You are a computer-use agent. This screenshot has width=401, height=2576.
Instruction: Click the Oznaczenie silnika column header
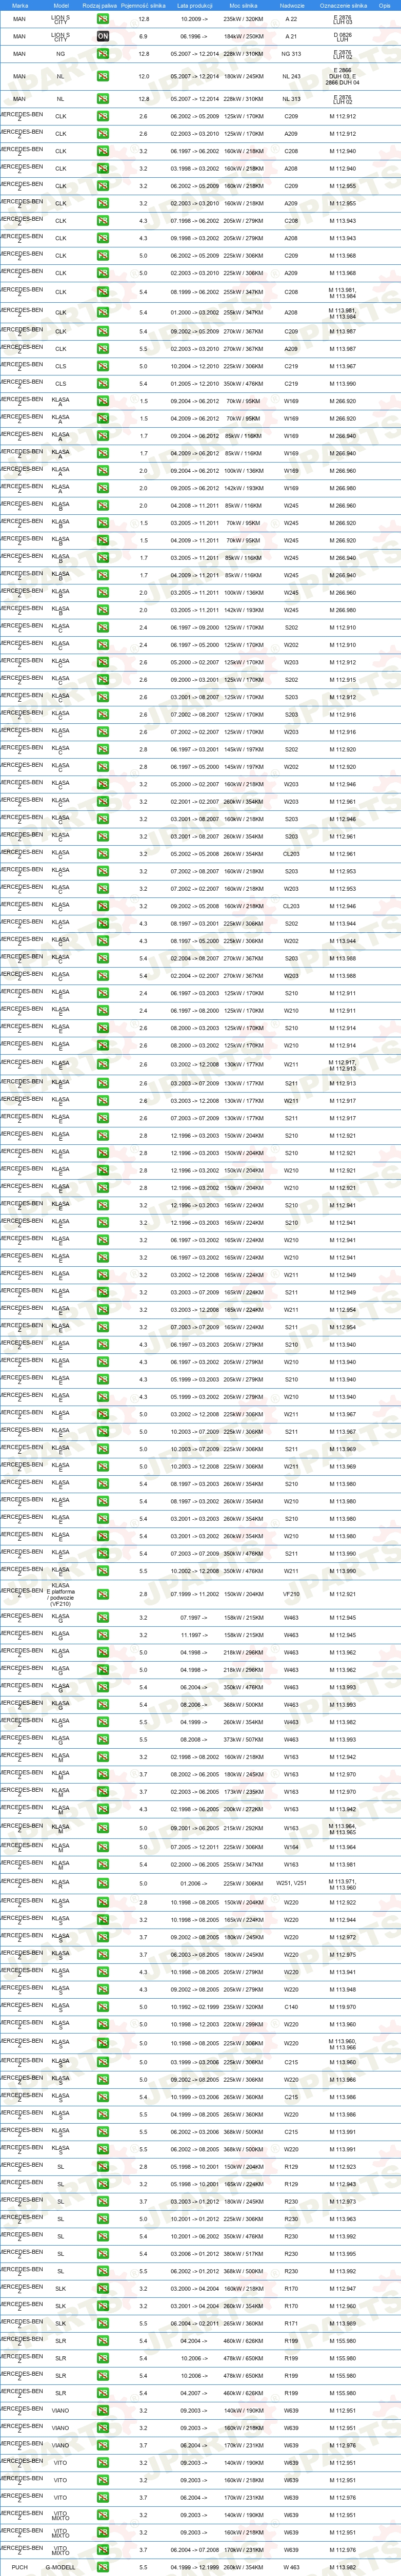343,5
